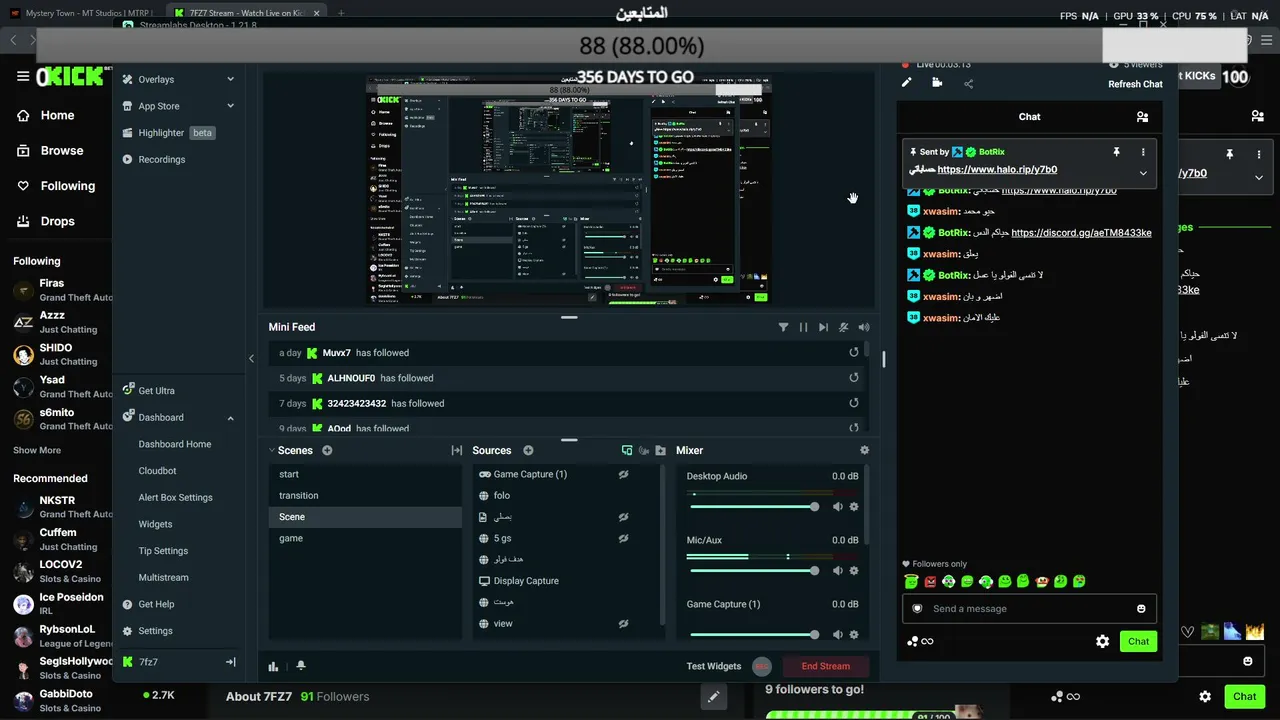Open Desktop Audio source settings gear
This screenshot has width=1280, height=720.
(x=854, y=507)
